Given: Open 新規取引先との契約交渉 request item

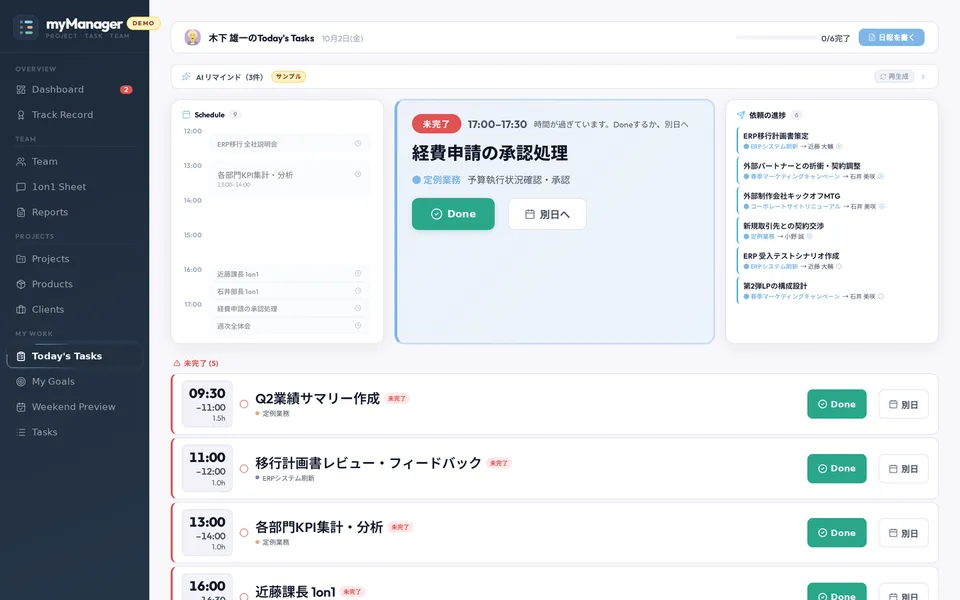Looking at the screenshot, I should pyautogui.click(x=833, y=230).
